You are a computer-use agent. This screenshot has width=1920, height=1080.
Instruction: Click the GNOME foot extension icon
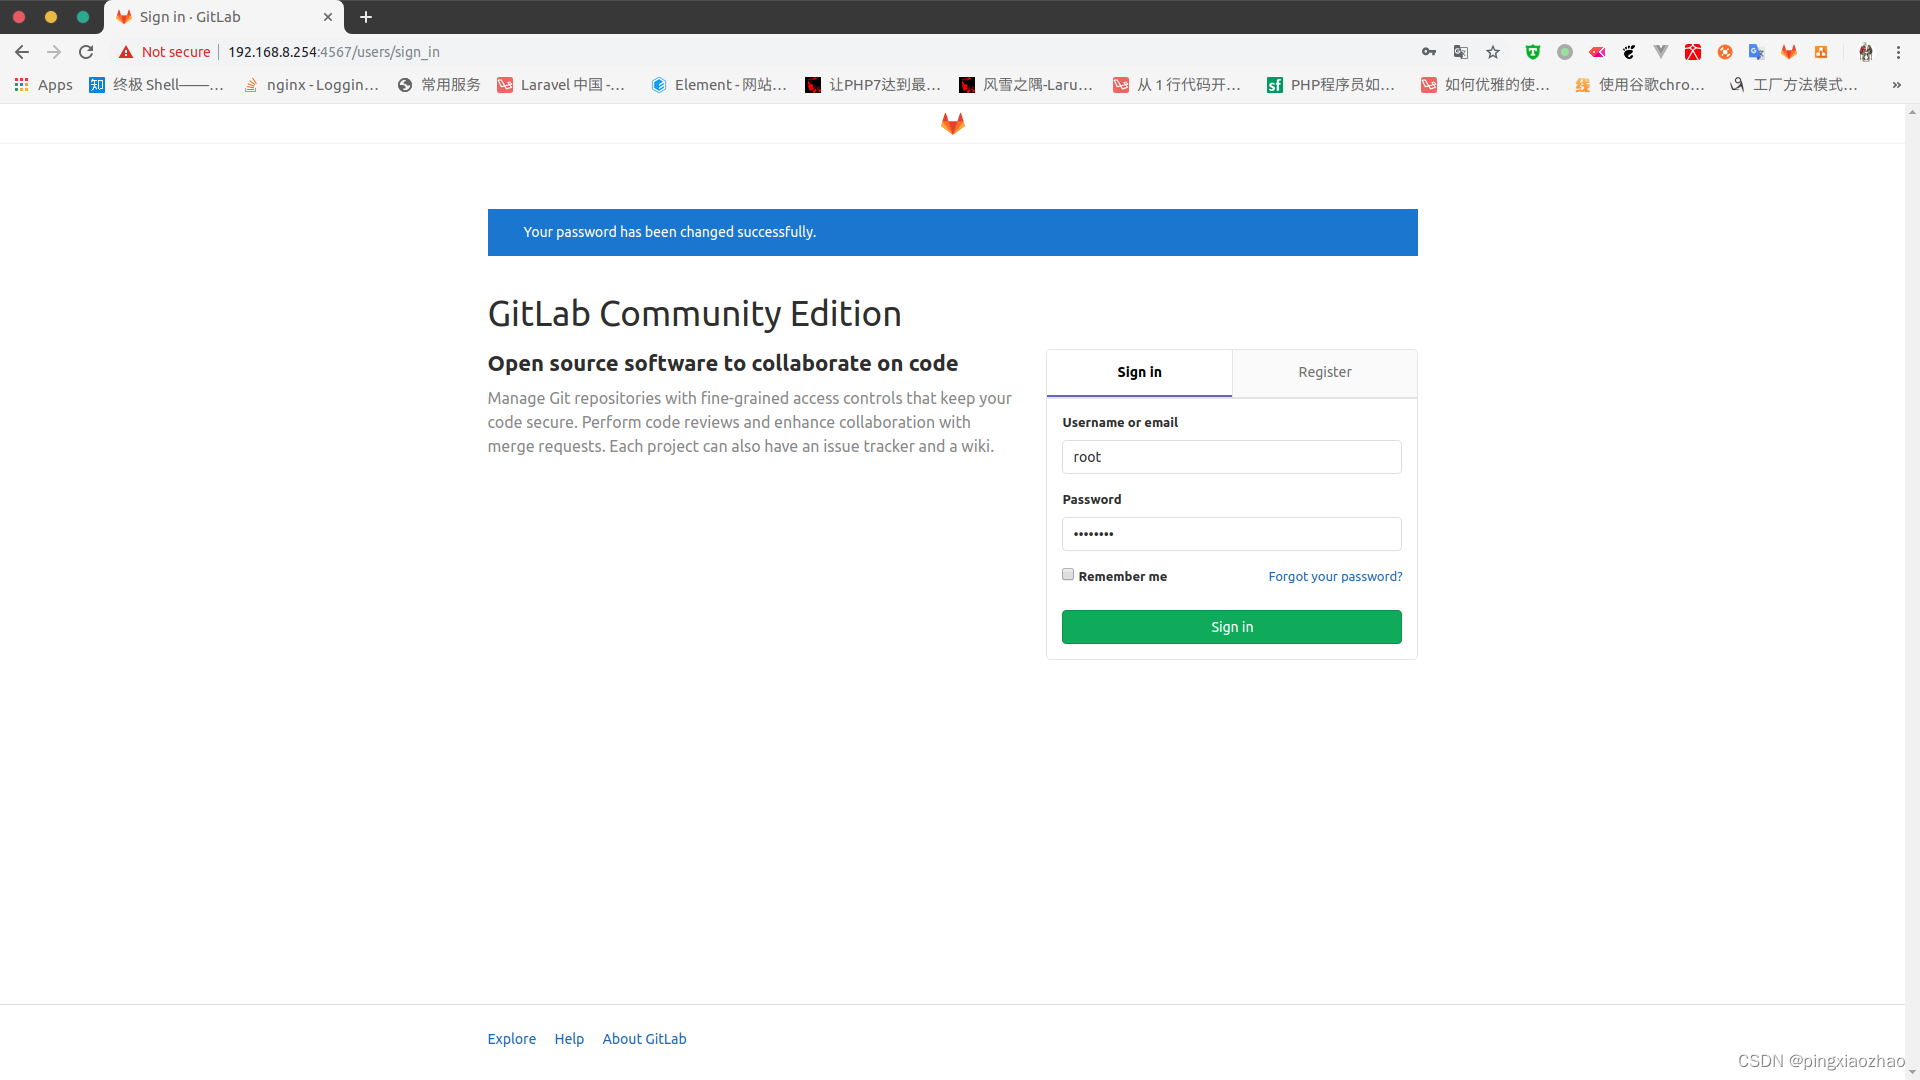coord(1629,52)
